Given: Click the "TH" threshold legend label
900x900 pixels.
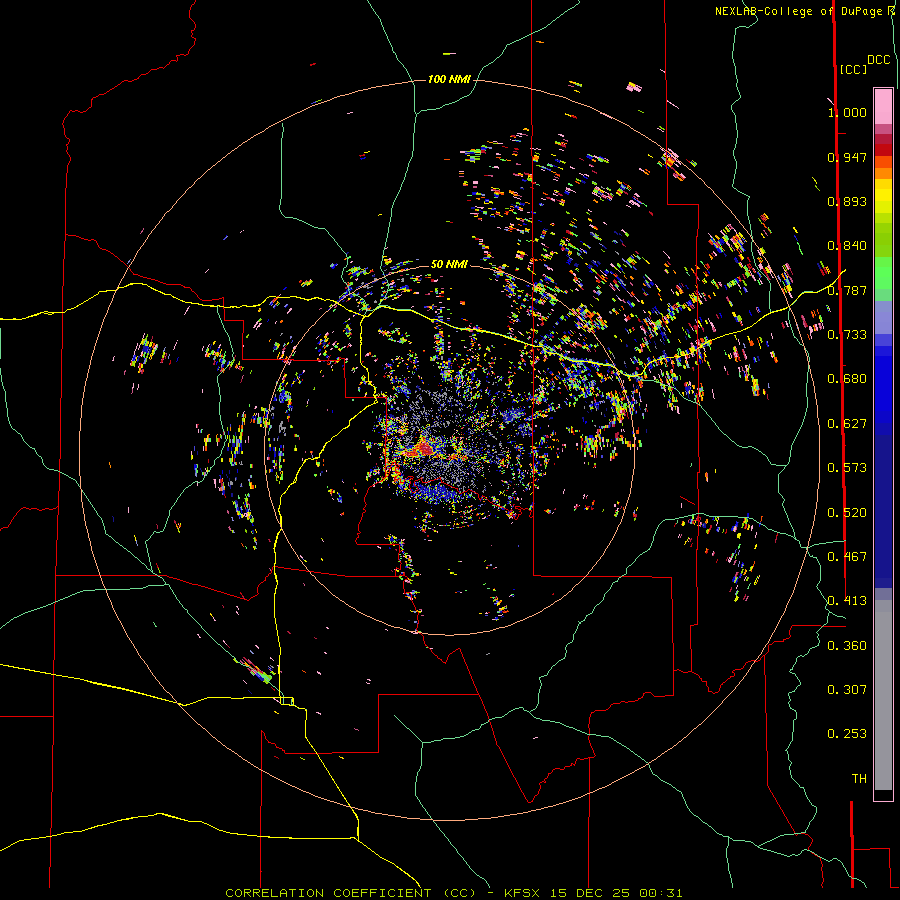Looking at the screenshot, I should tap(859, 779).
